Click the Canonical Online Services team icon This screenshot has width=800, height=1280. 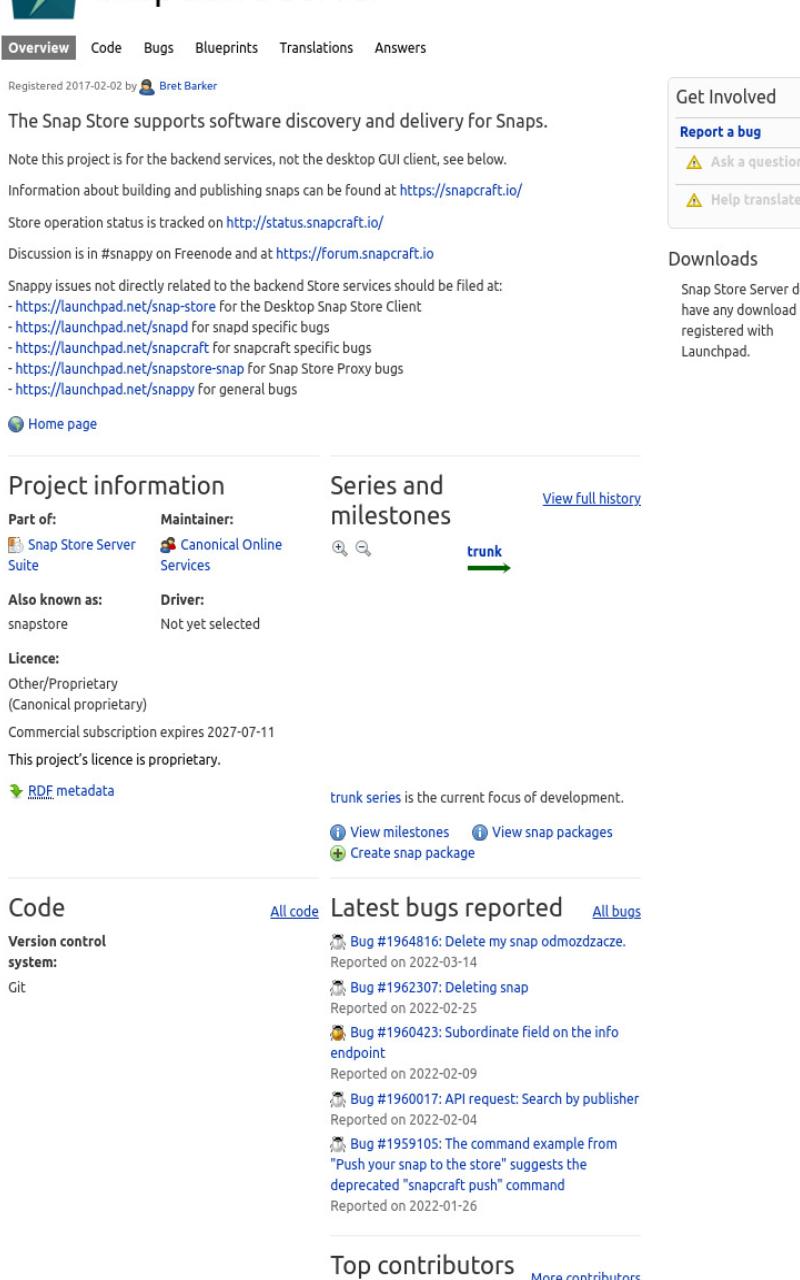[168, 545]
